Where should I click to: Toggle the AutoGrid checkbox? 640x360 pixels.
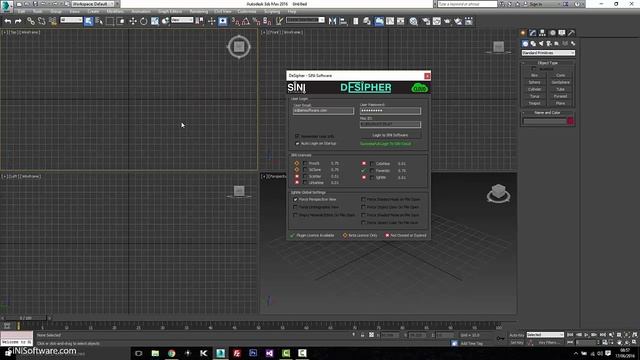pyautogui.click(x=534, y=69)
